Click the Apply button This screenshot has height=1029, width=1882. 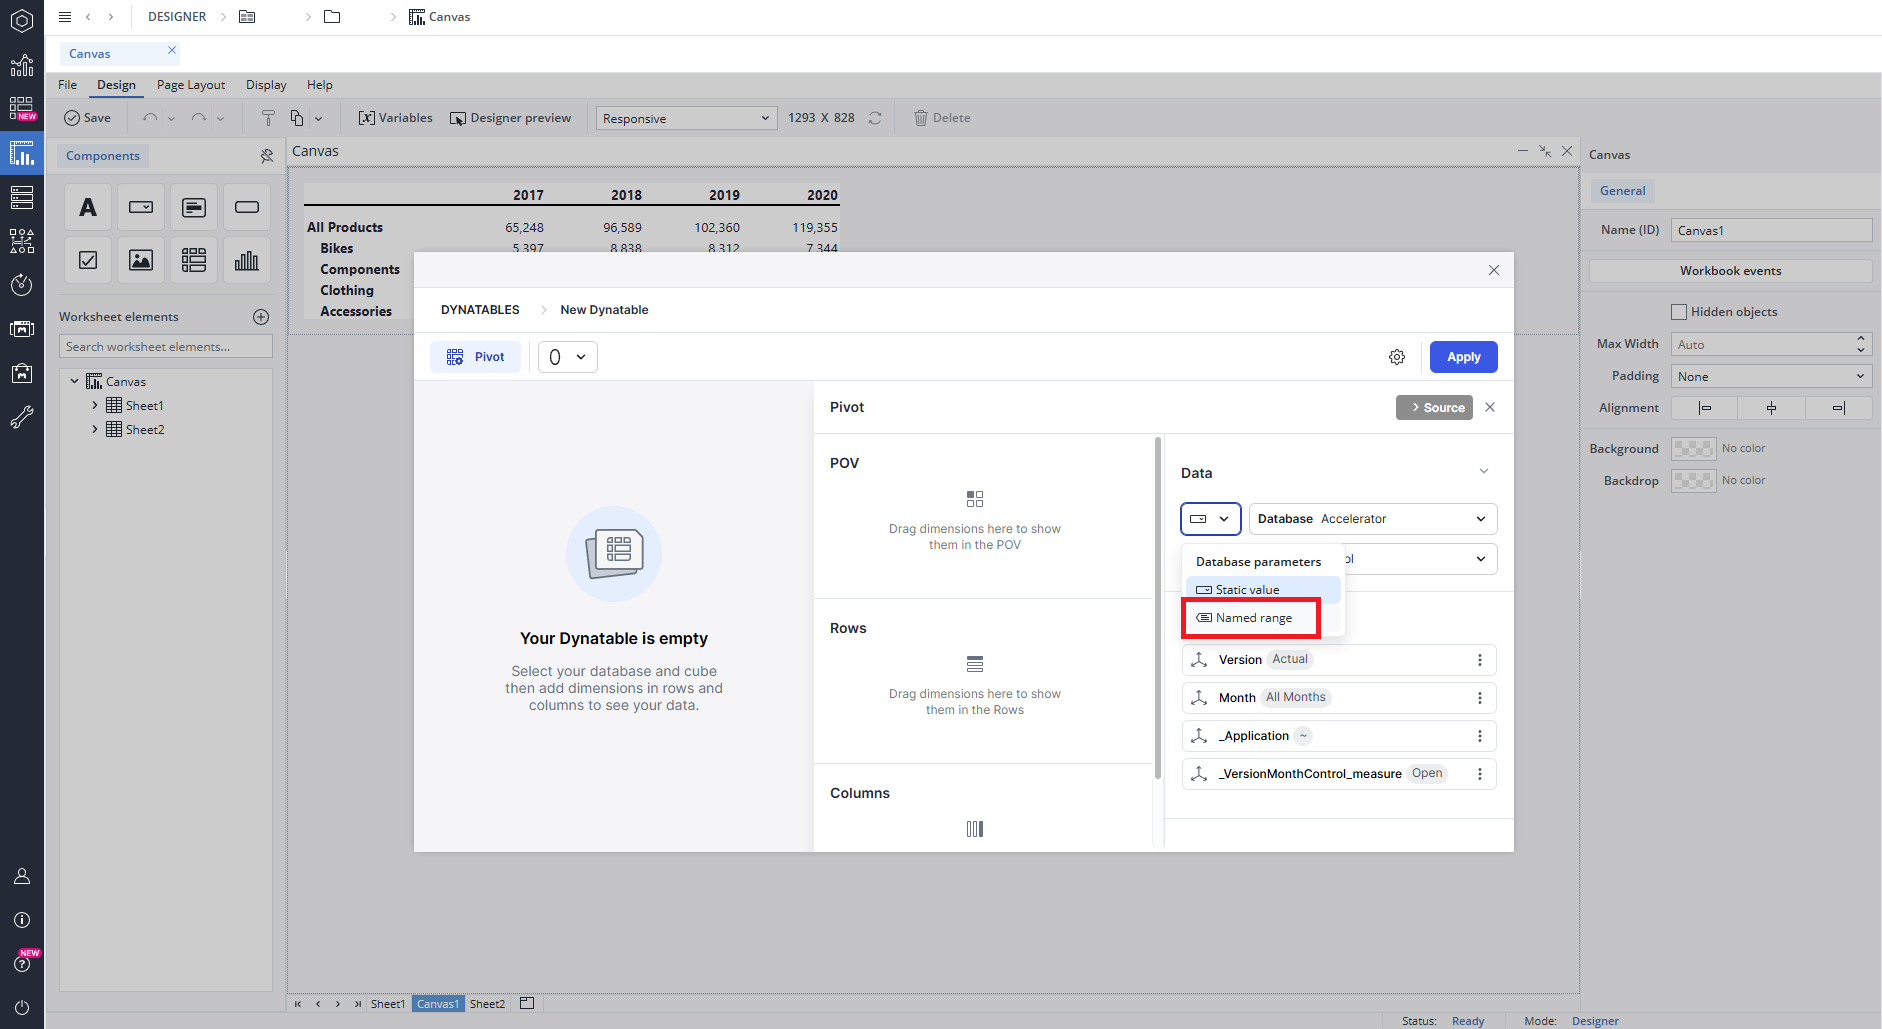click(1463, 357)
